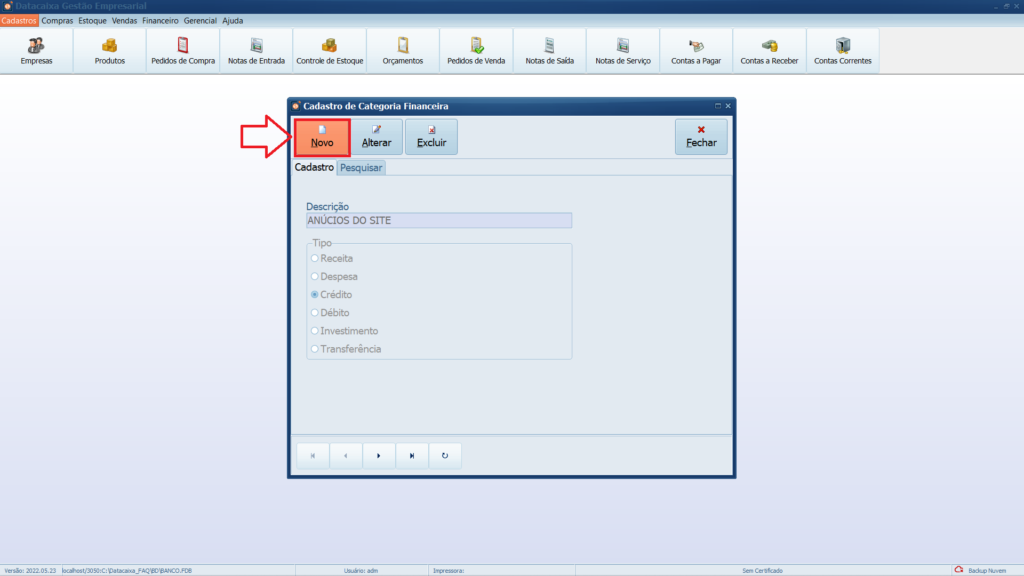Open Orçamentos from the toolbar
This screenshot has width=1024, height=576.
tap(403, 50)
